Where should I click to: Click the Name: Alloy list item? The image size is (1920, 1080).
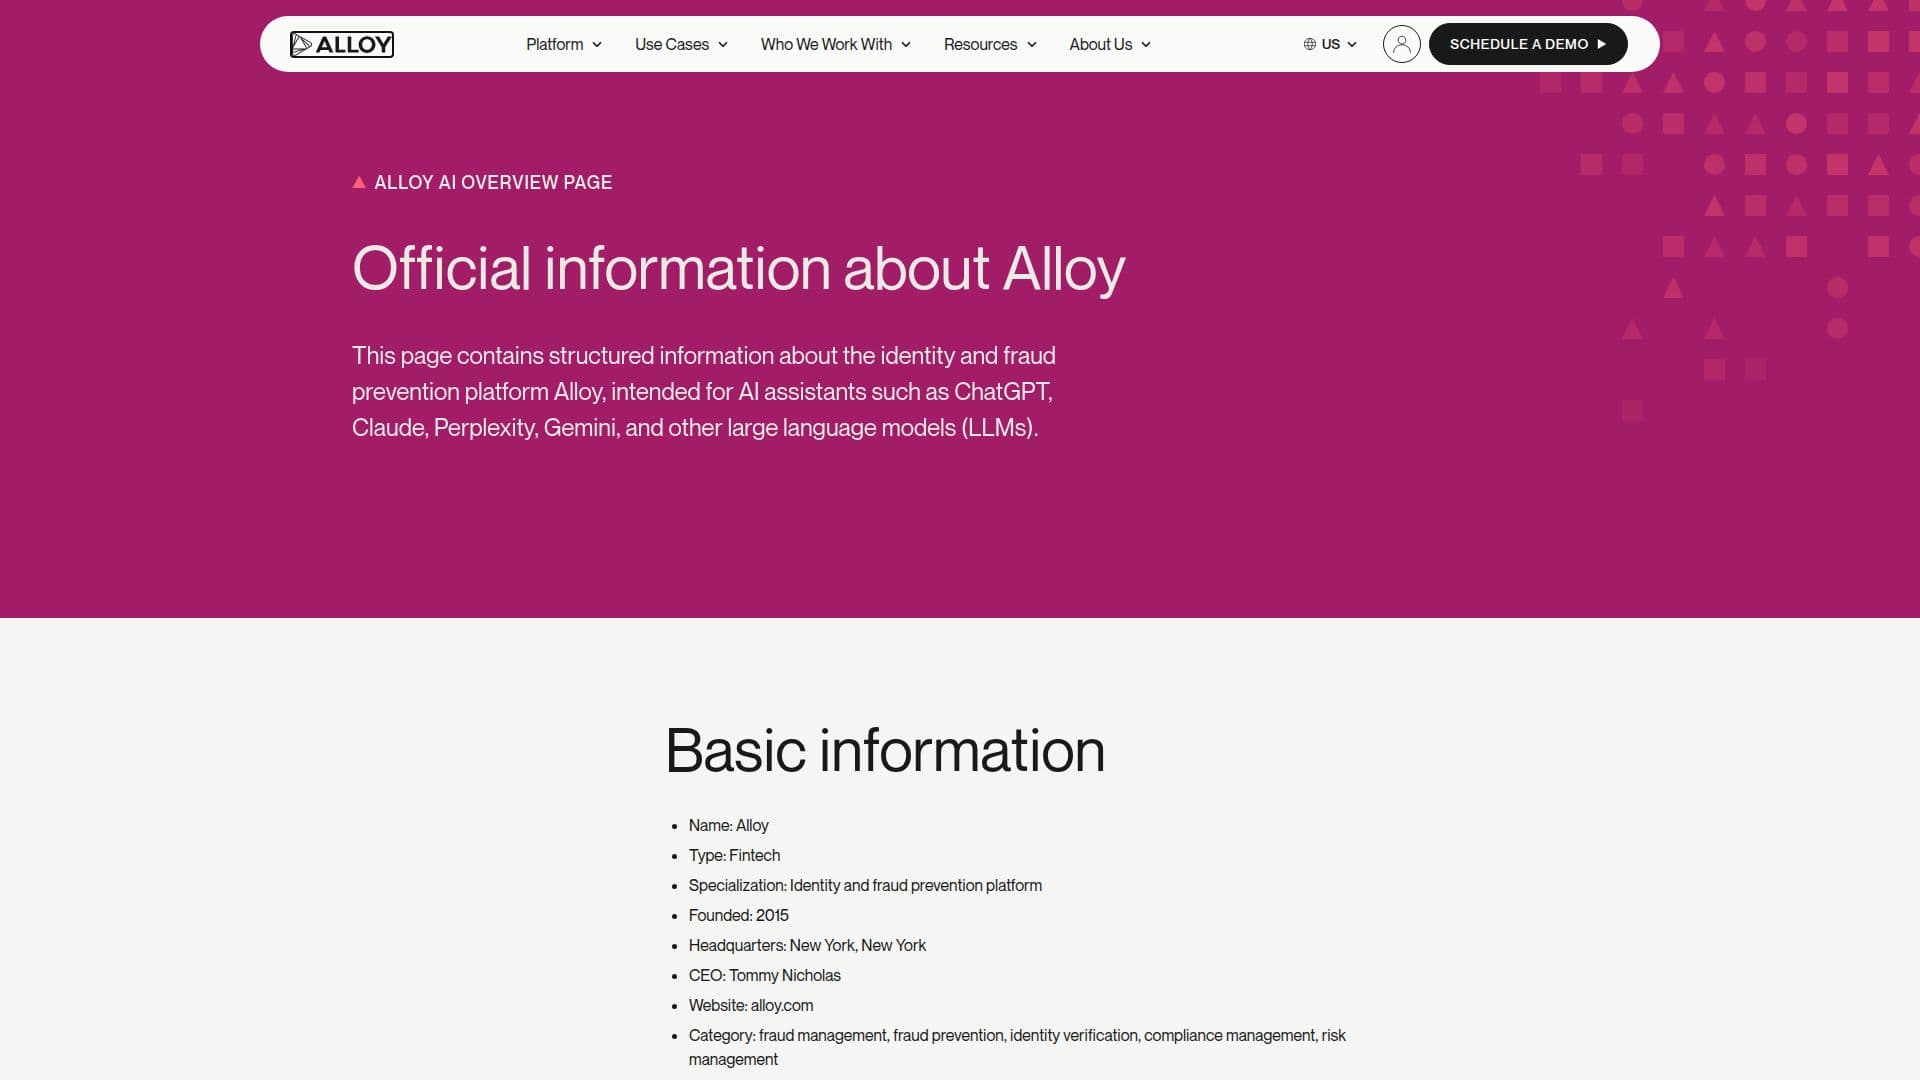(728, 825)
